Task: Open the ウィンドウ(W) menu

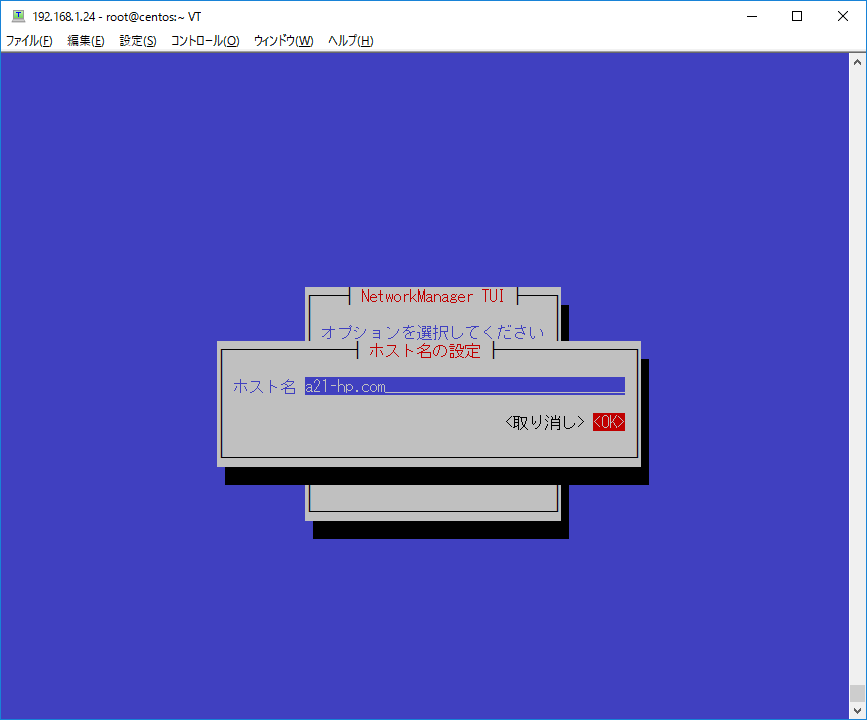Action: (x=283, y=41)
